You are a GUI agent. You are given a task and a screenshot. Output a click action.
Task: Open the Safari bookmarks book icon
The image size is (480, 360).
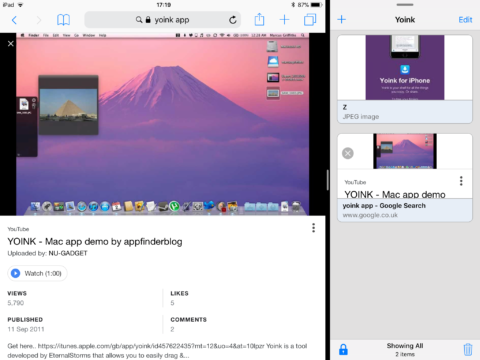coord(63,20)
